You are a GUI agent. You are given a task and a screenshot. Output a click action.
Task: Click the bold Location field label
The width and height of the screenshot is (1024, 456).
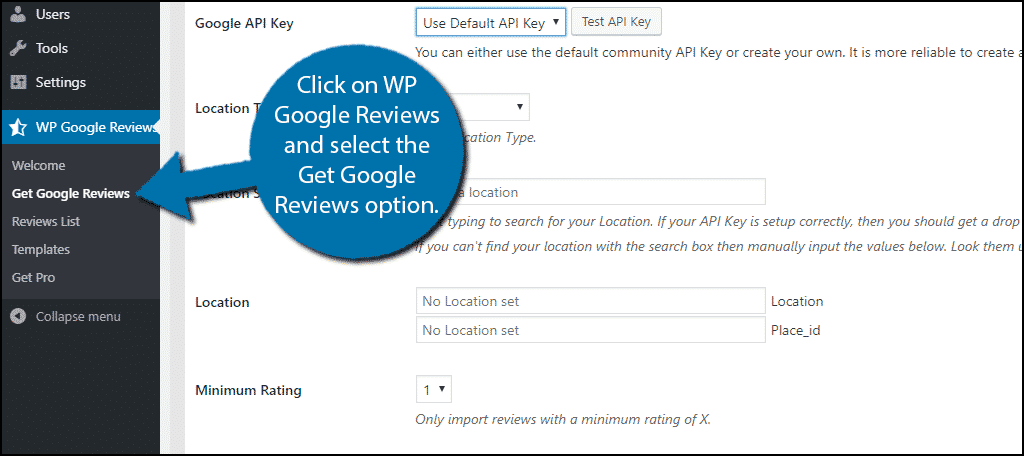pos(222,302)
